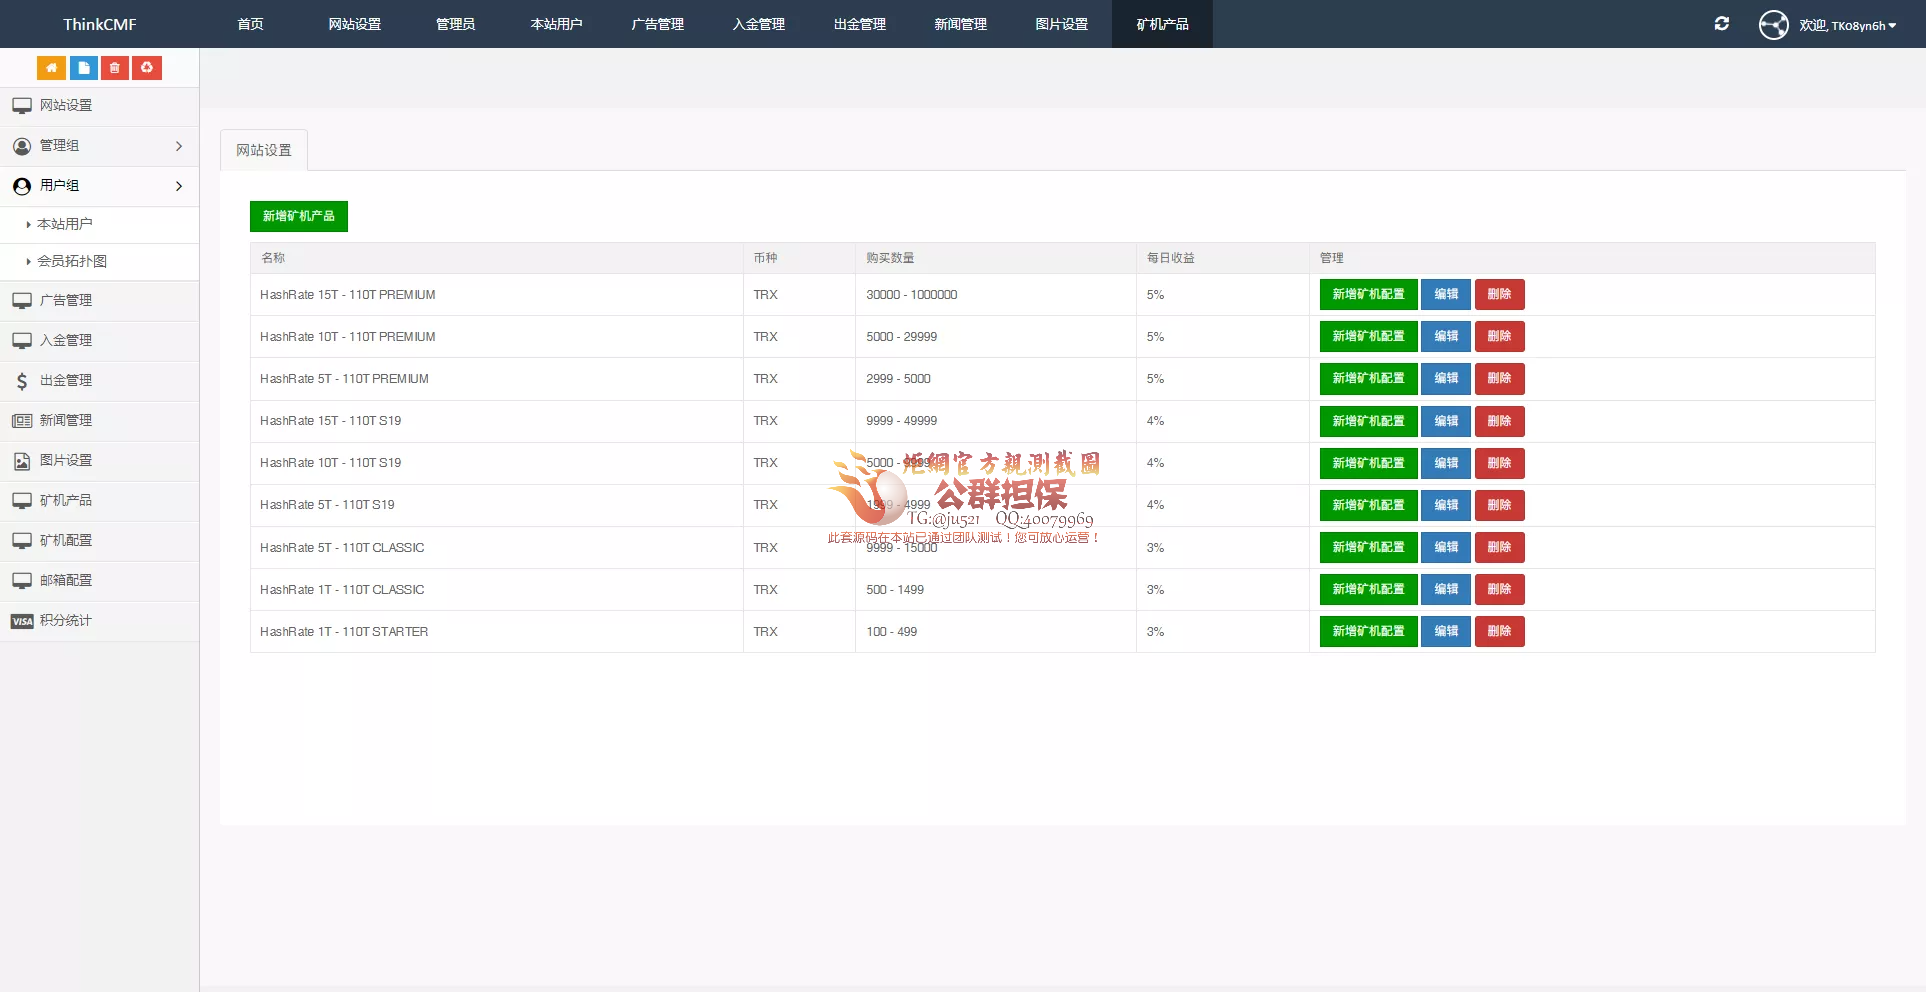The width and height of the screenshot is (1926, 992).
Task: Select 会员拓扑图 in the sidebar tree
Action: click(72, 262)
